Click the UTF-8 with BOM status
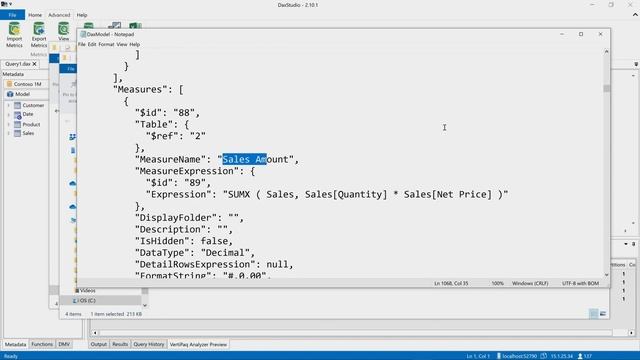640x360 pixels. (x=580, y=283)
